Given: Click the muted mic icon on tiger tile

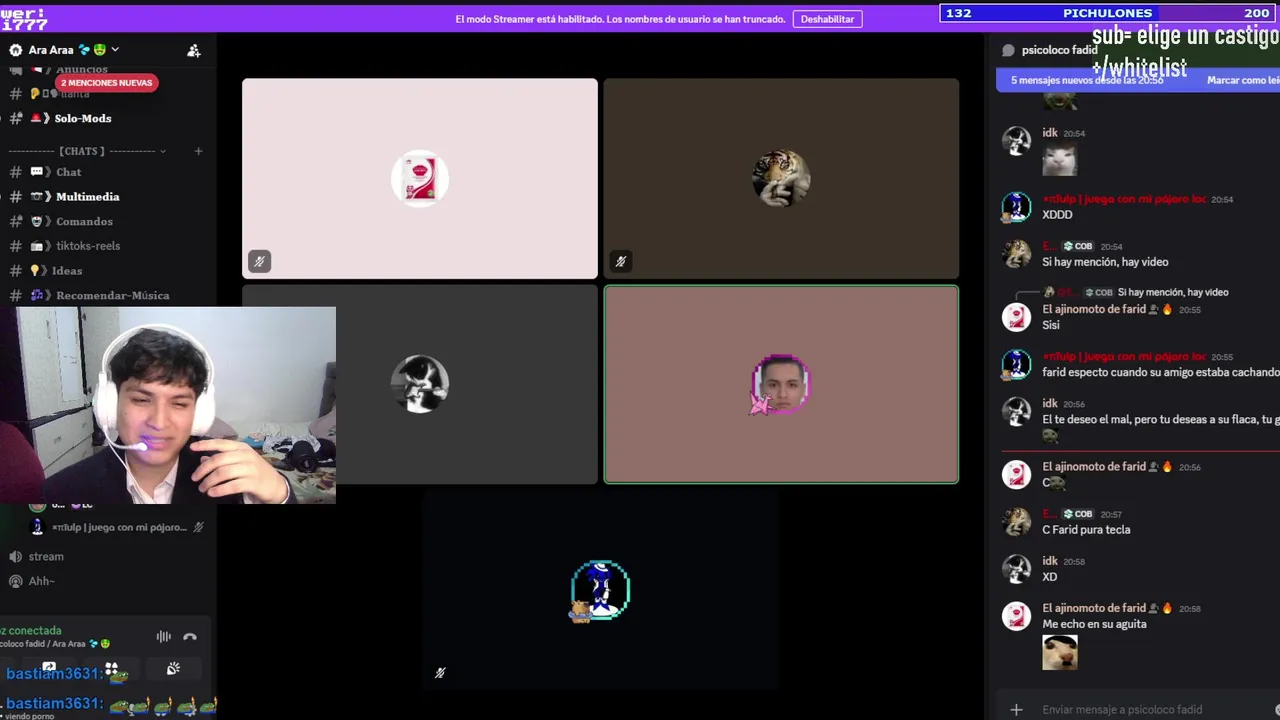Looking at the screenshot, I should (620, 262).
